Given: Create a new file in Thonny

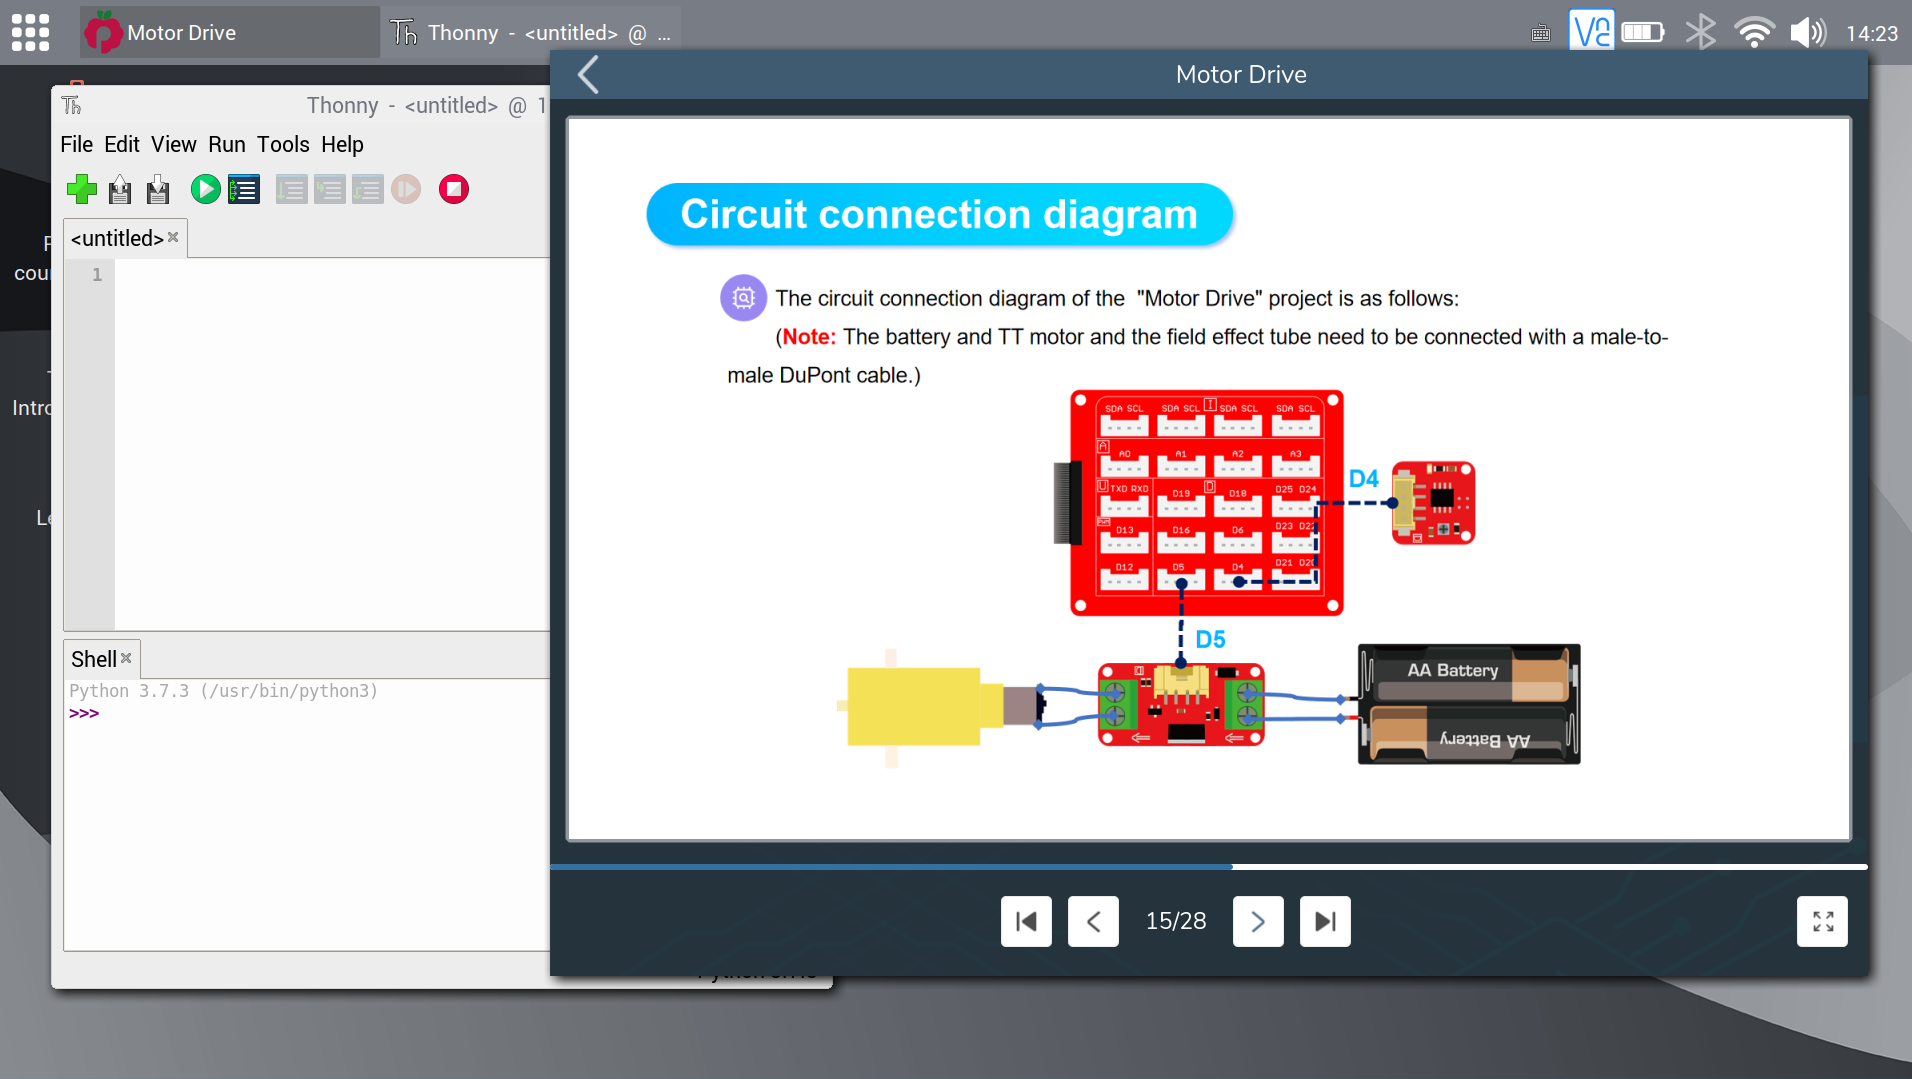Looking at the screenshot, I should click(82, 189).
